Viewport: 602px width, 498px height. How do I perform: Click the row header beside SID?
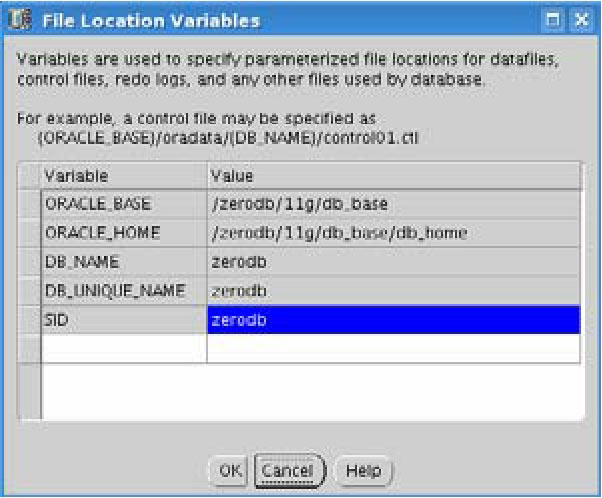[x=29, y=319]
